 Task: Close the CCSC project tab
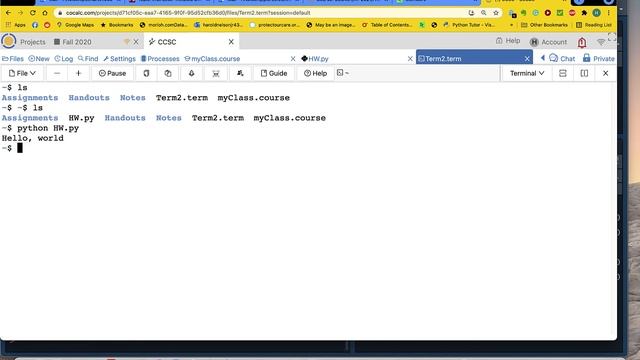(231, 42)
